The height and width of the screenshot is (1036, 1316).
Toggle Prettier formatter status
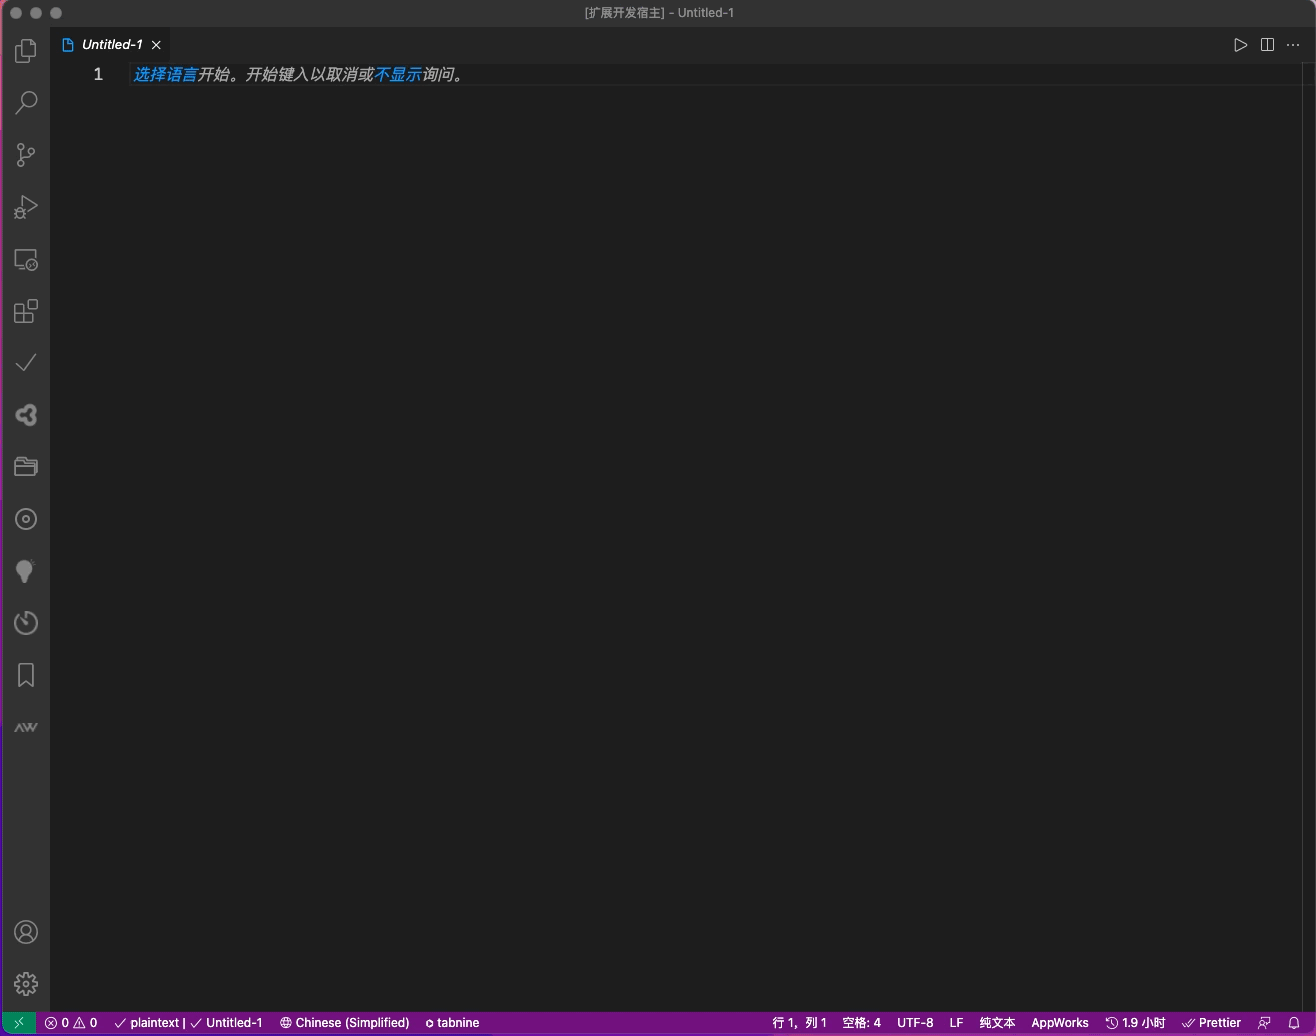1211,1023
